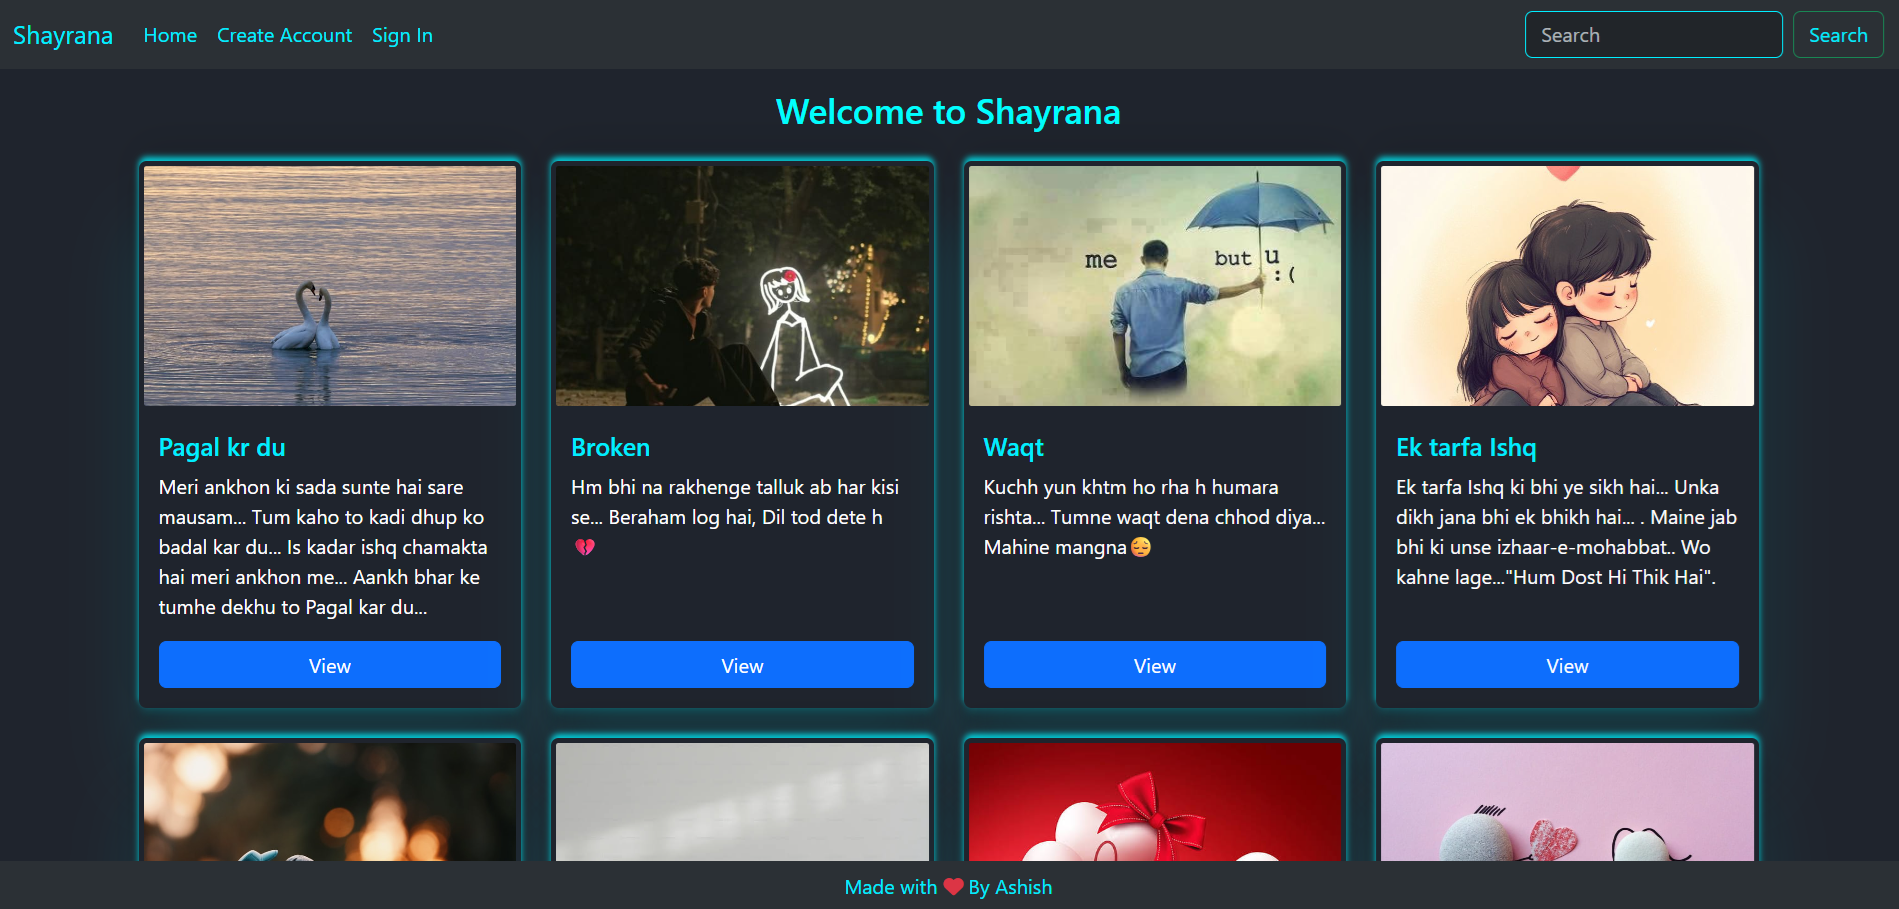
Task: Click the bokeh lights thumbnail in second row
Action: pos(330,802)
